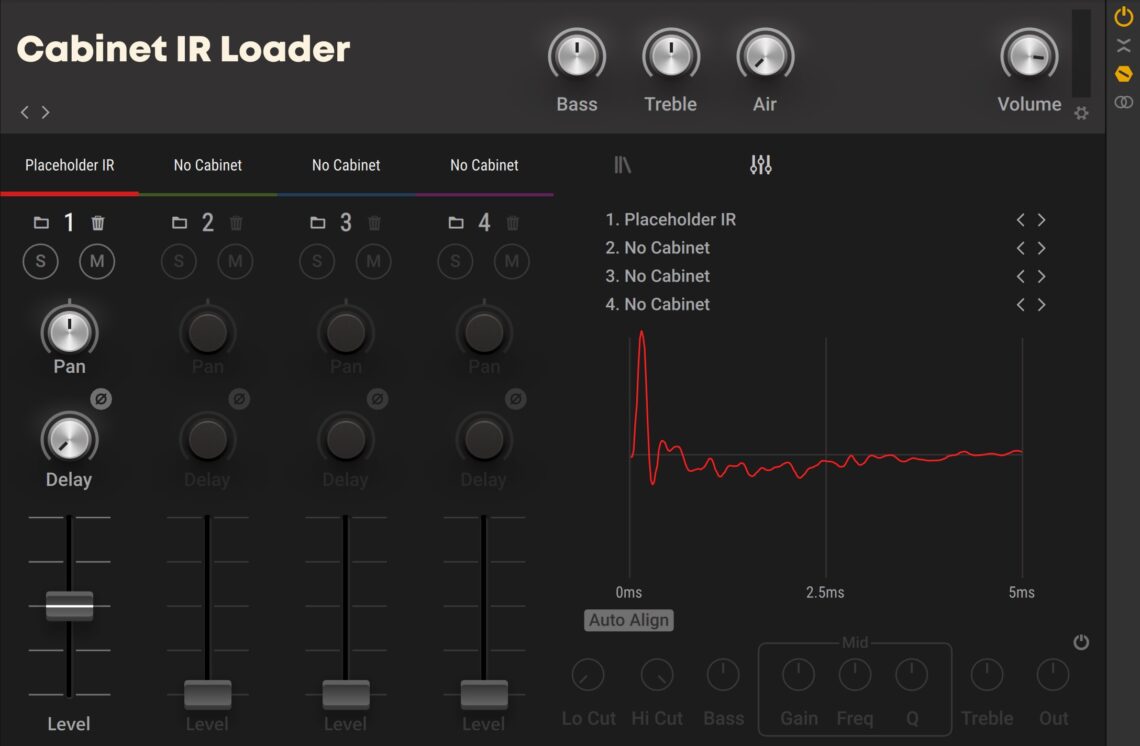Click the previous chevron on row 2 No Cabinet
The height and width of the screenshot is (746, 1140).
1020,247
